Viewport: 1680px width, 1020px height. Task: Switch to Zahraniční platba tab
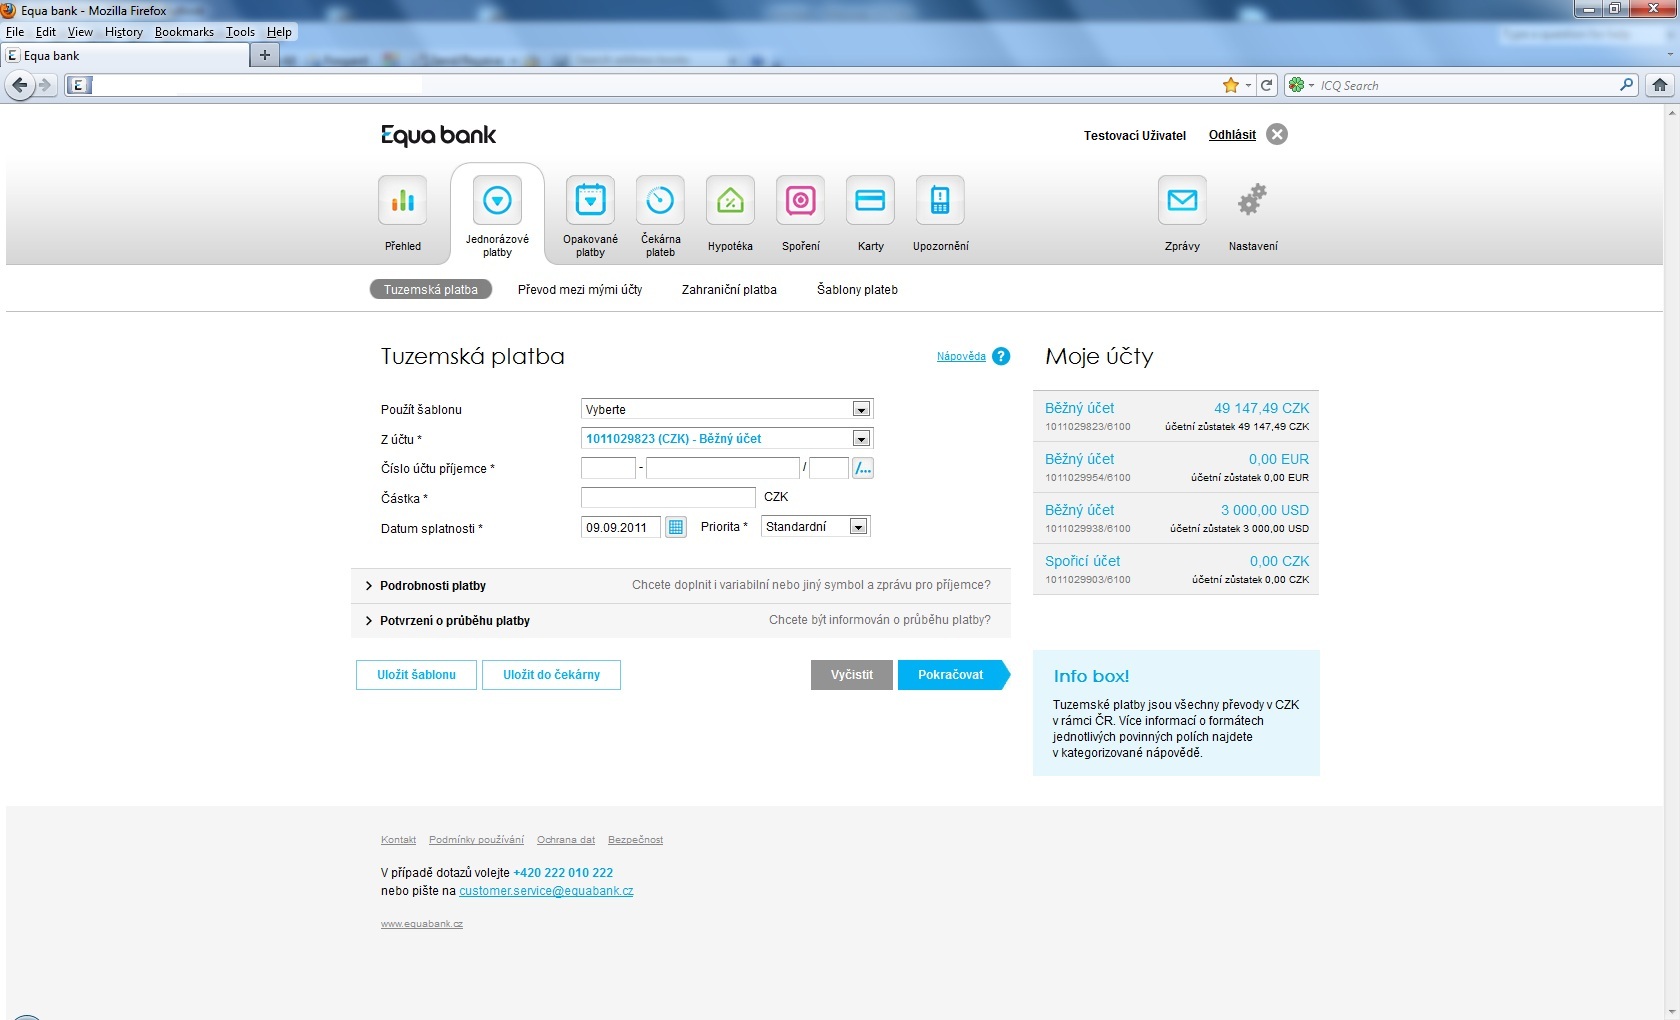729,289
